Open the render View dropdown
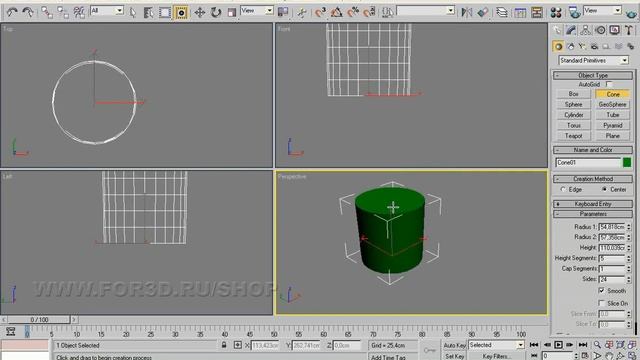This screenshot has height=360, width=640. [x=603, y=10]
